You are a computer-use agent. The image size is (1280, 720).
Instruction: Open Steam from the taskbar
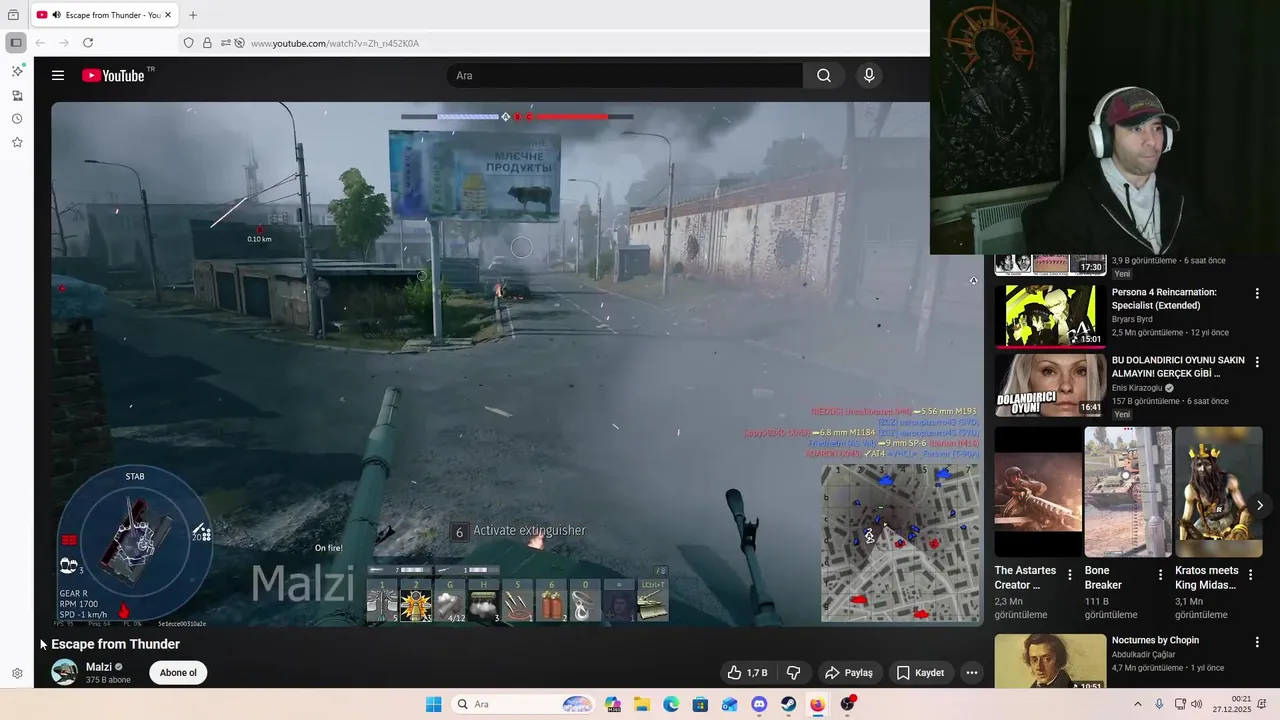tap(788, 704)
